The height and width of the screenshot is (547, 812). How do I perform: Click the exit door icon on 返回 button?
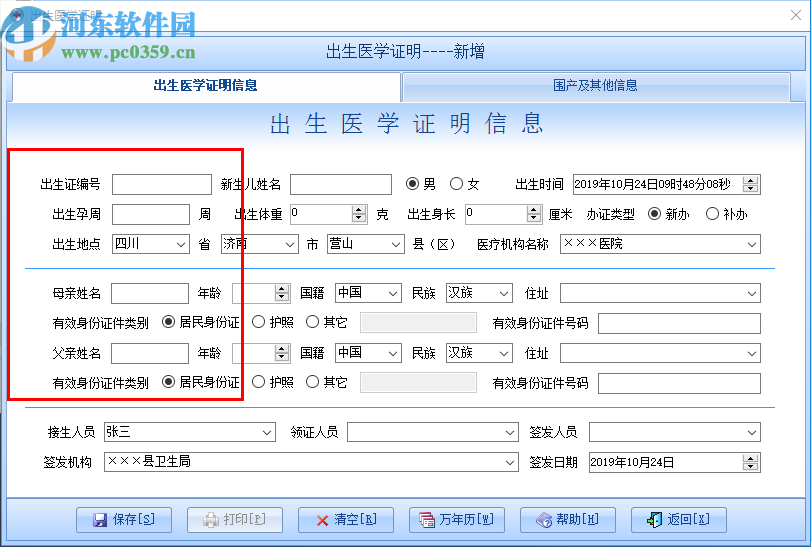[655, 520]
